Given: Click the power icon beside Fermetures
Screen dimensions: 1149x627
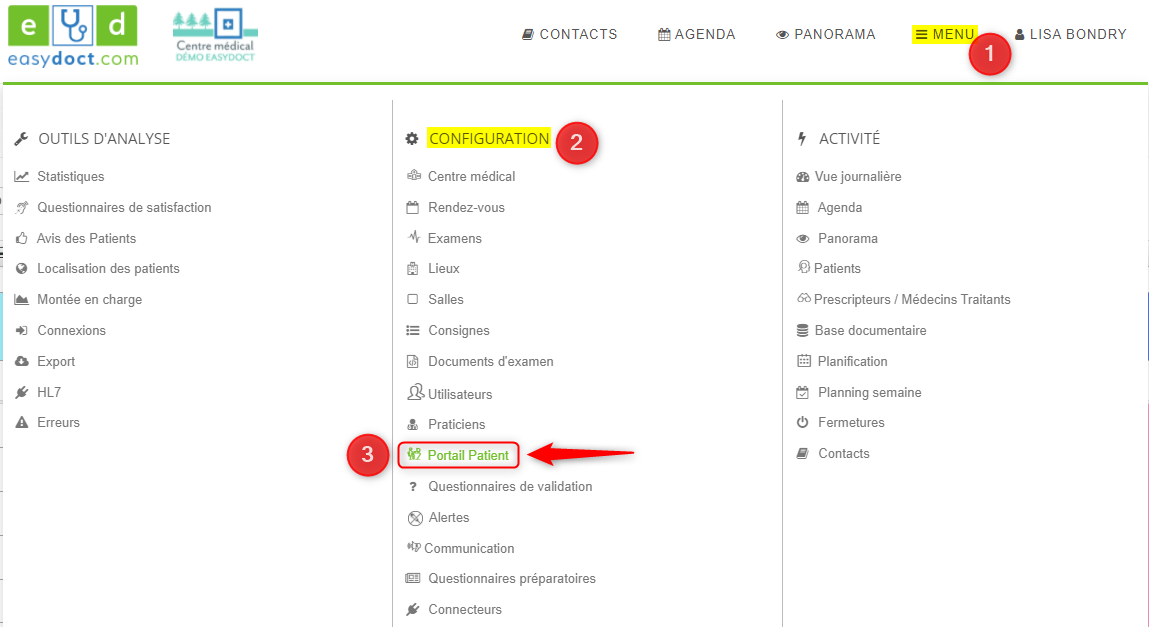Looking at the screenshot, I should coord(802,423).
